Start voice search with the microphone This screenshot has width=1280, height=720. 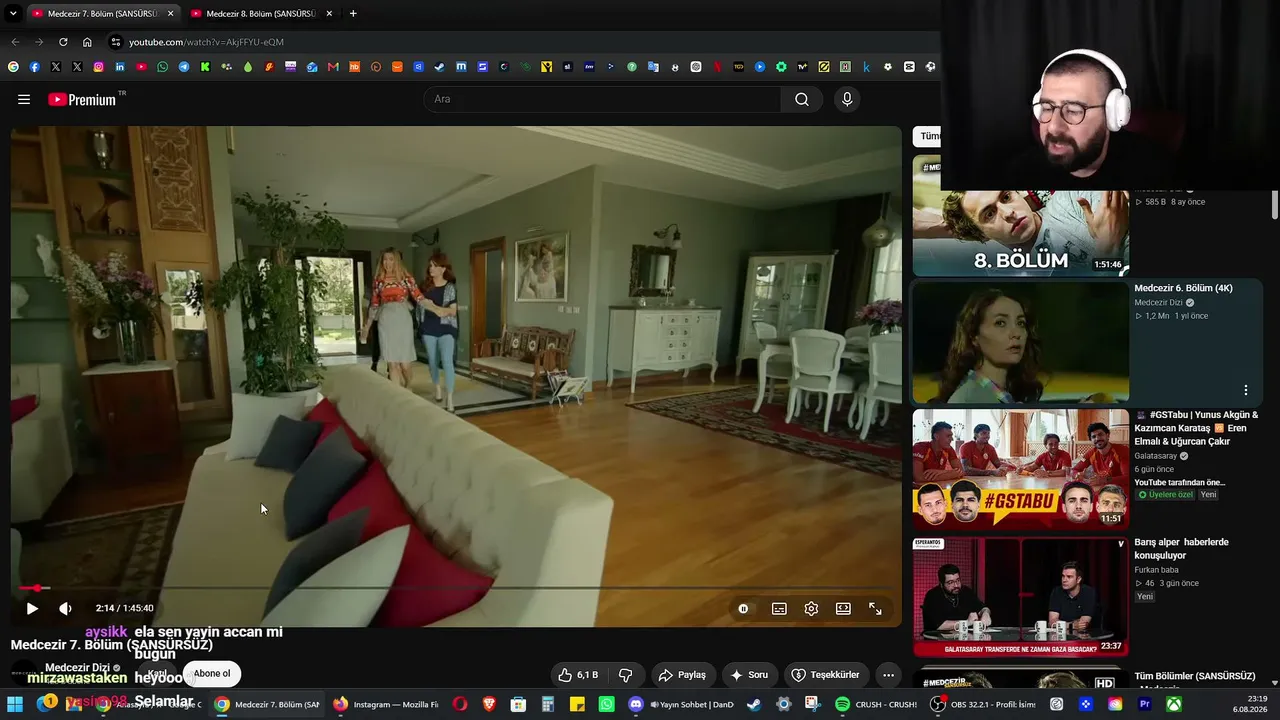click(847, 99)
